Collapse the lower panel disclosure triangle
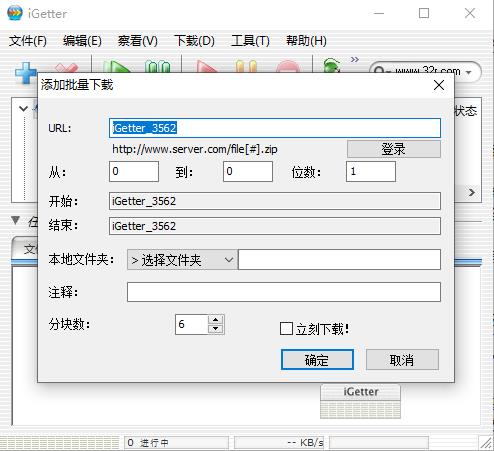This screenshot has height=451, width=494. (x=15, y=220)
